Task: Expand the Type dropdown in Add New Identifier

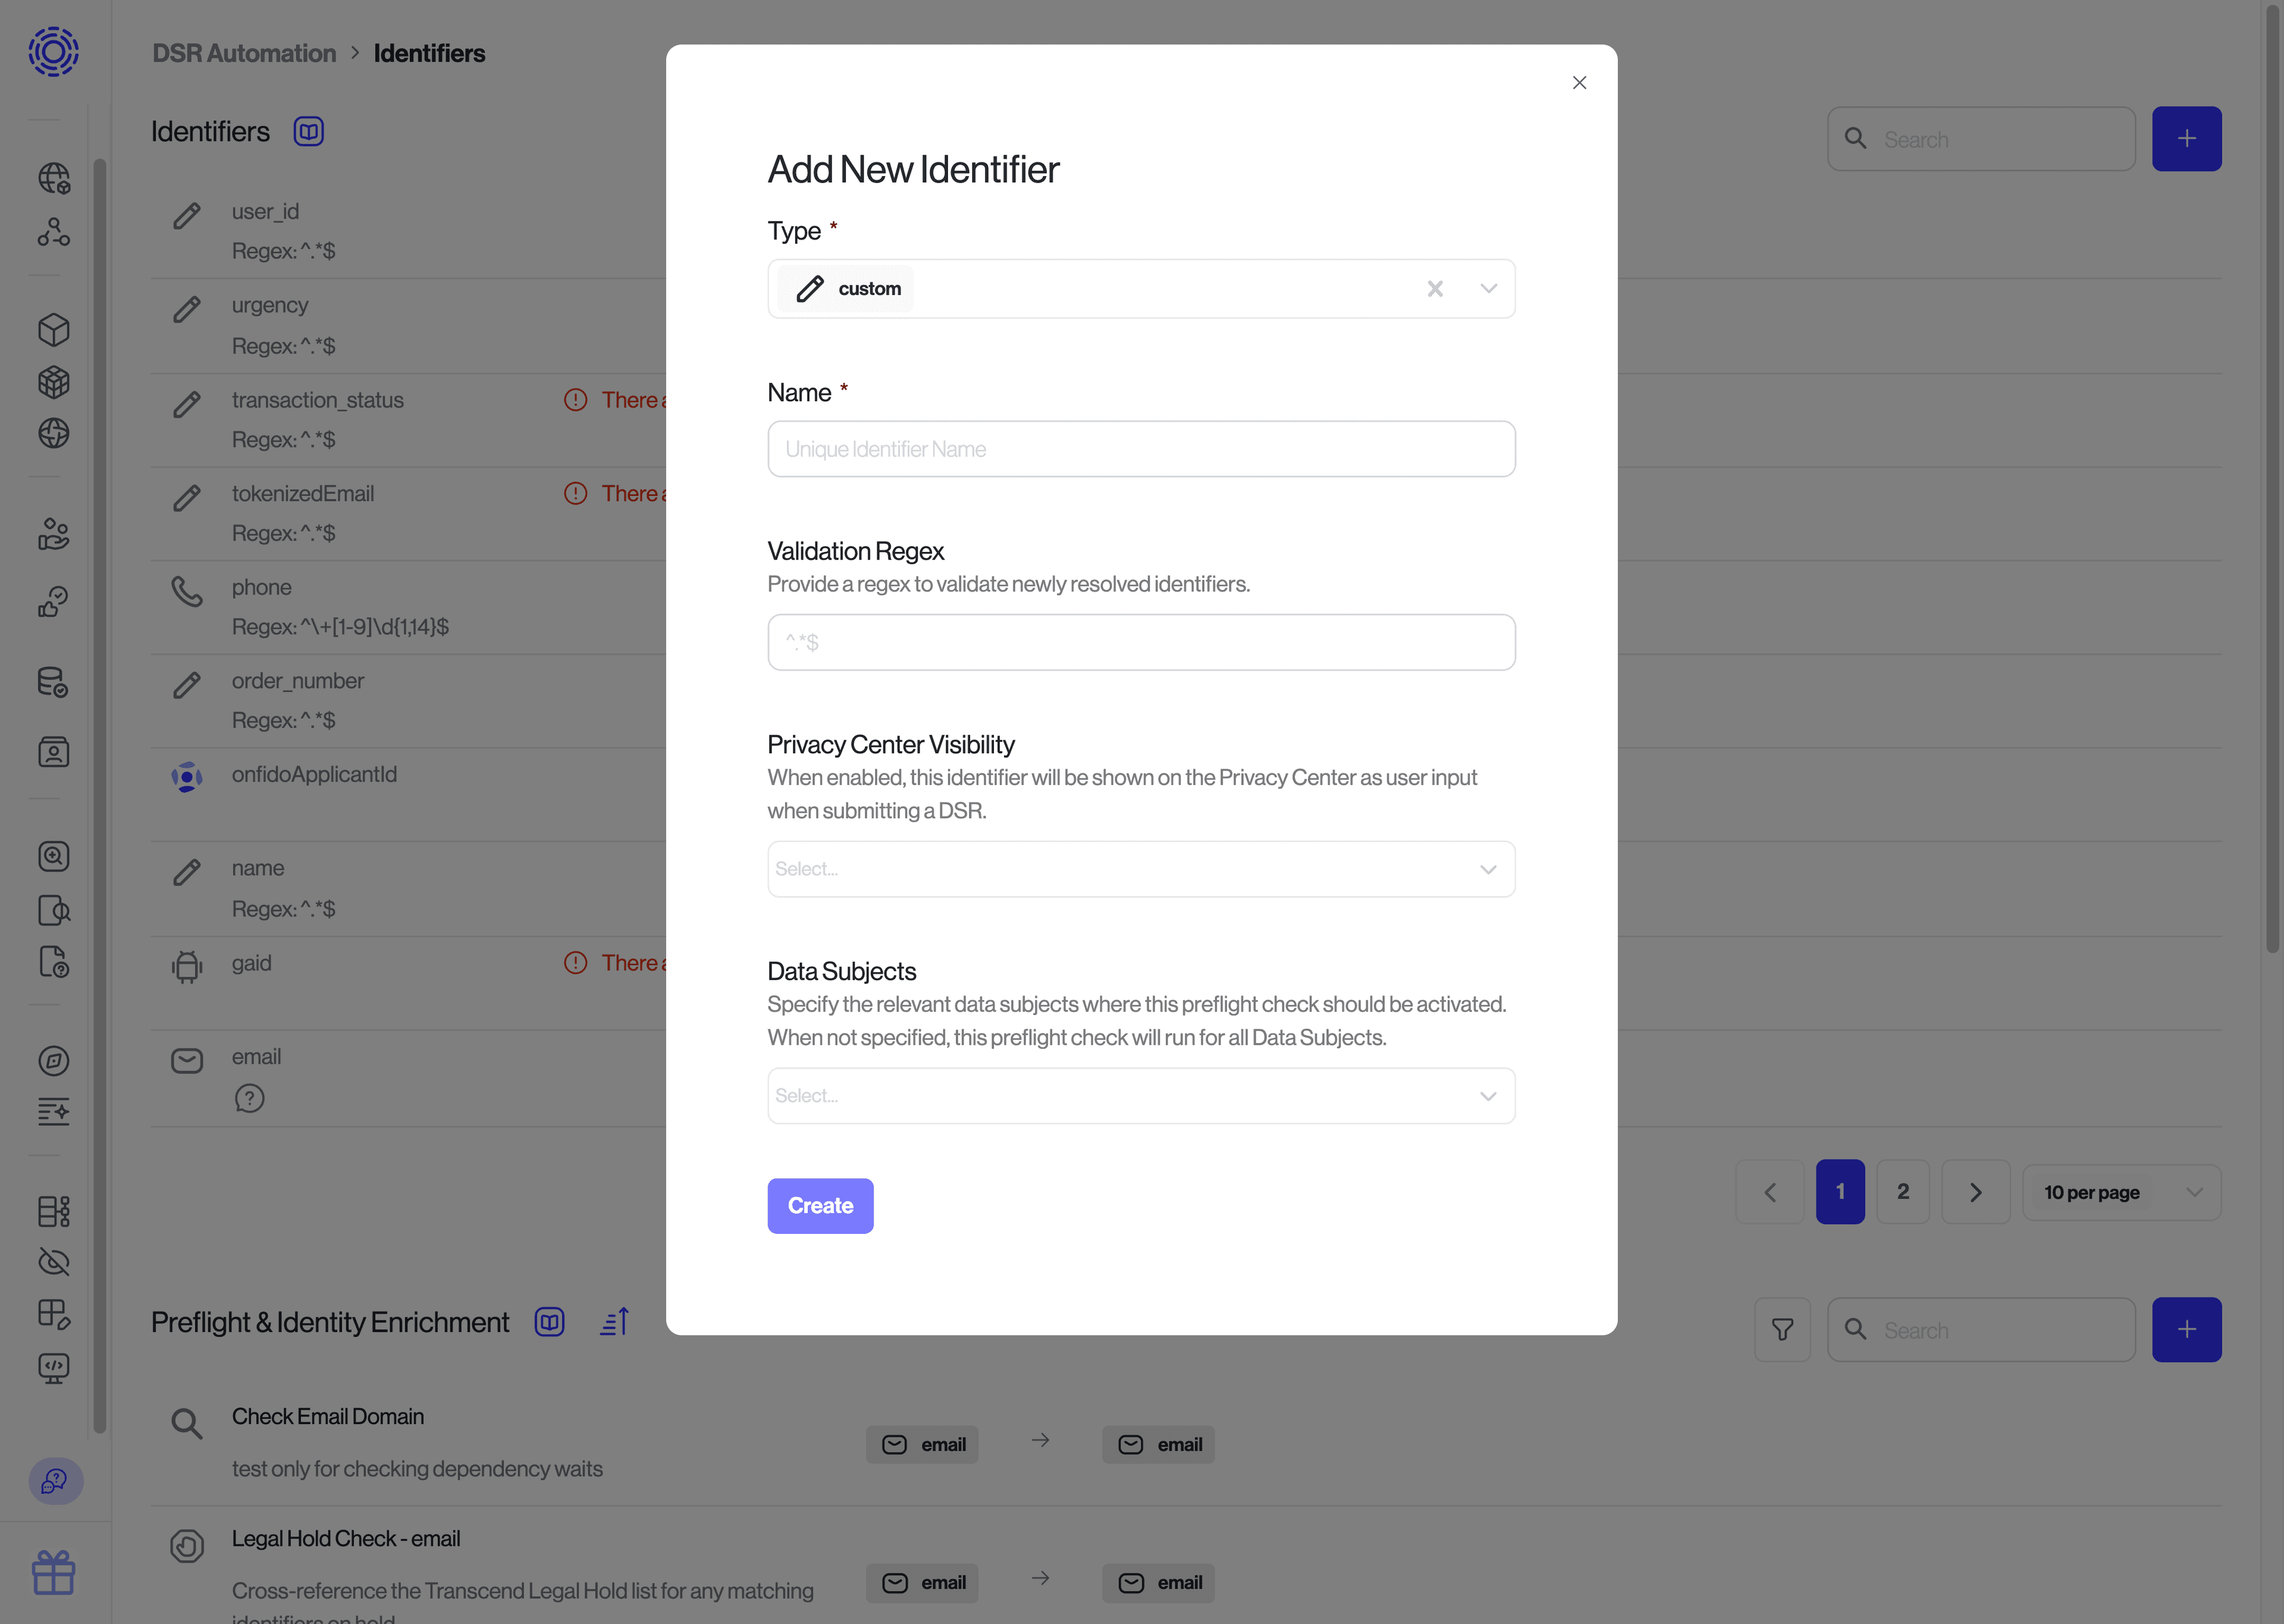Action: coord(1488,288)
